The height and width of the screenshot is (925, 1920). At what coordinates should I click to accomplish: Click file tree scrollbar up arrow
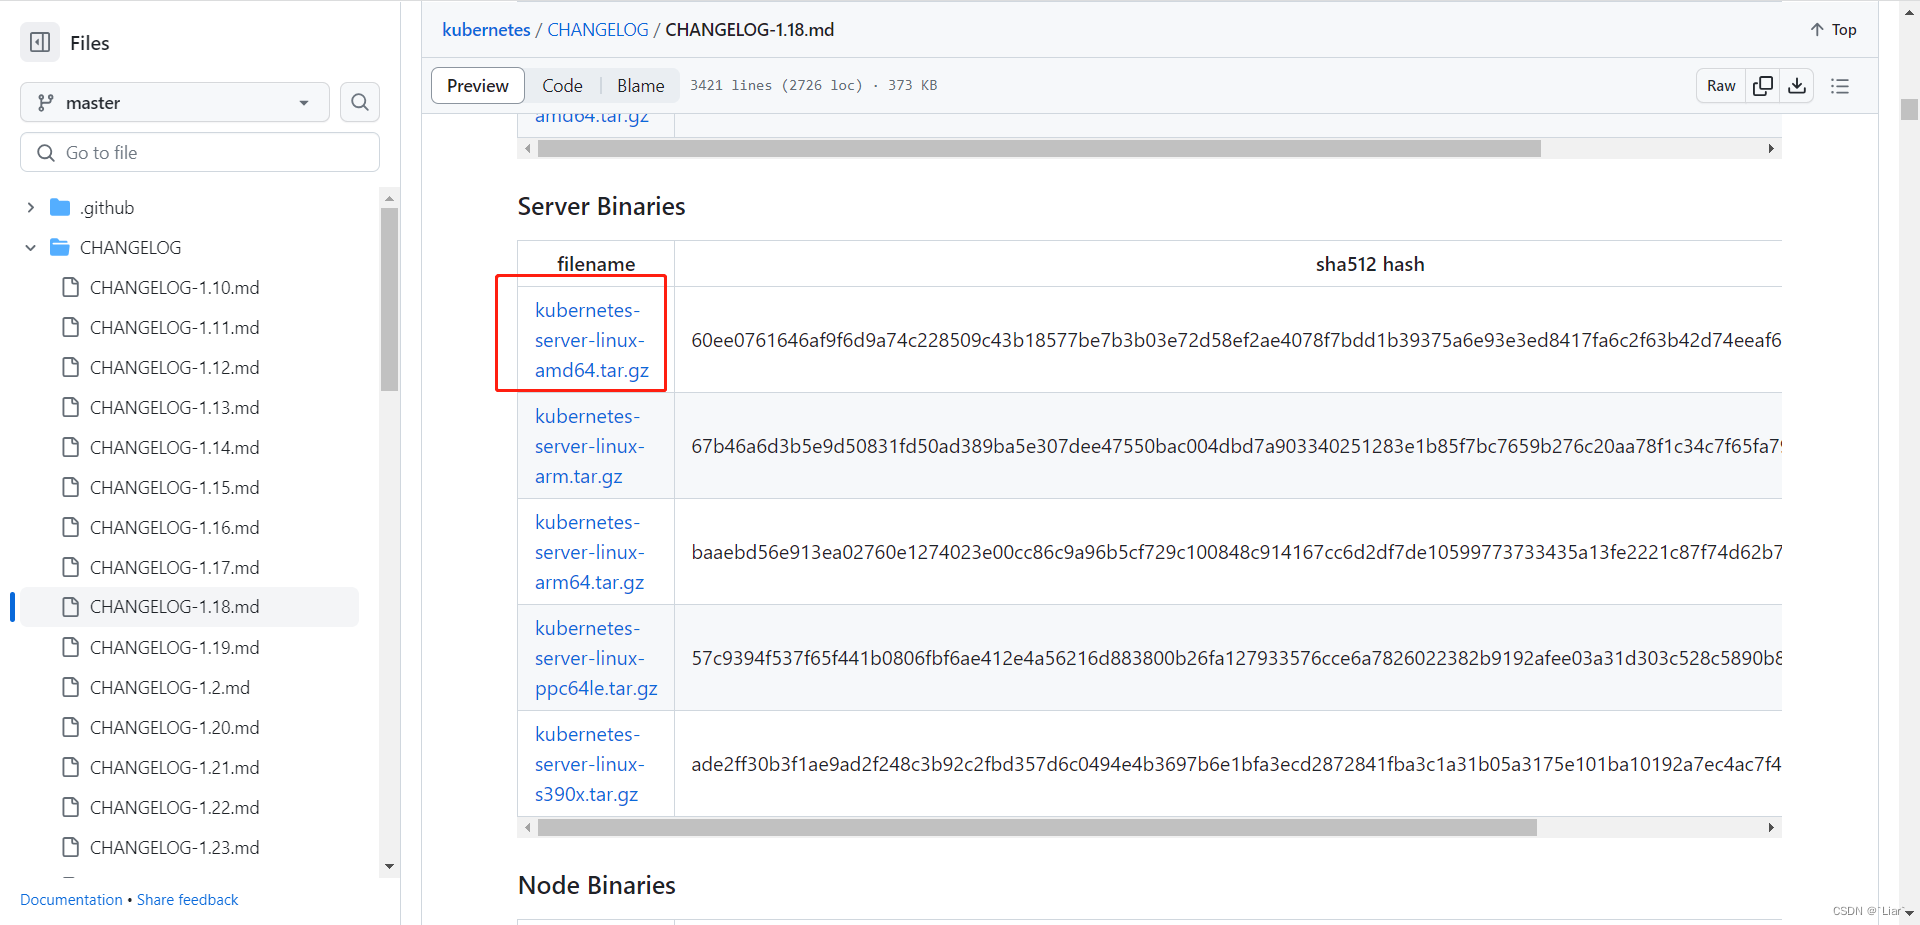pyautogui.click(x=390, y=198)
